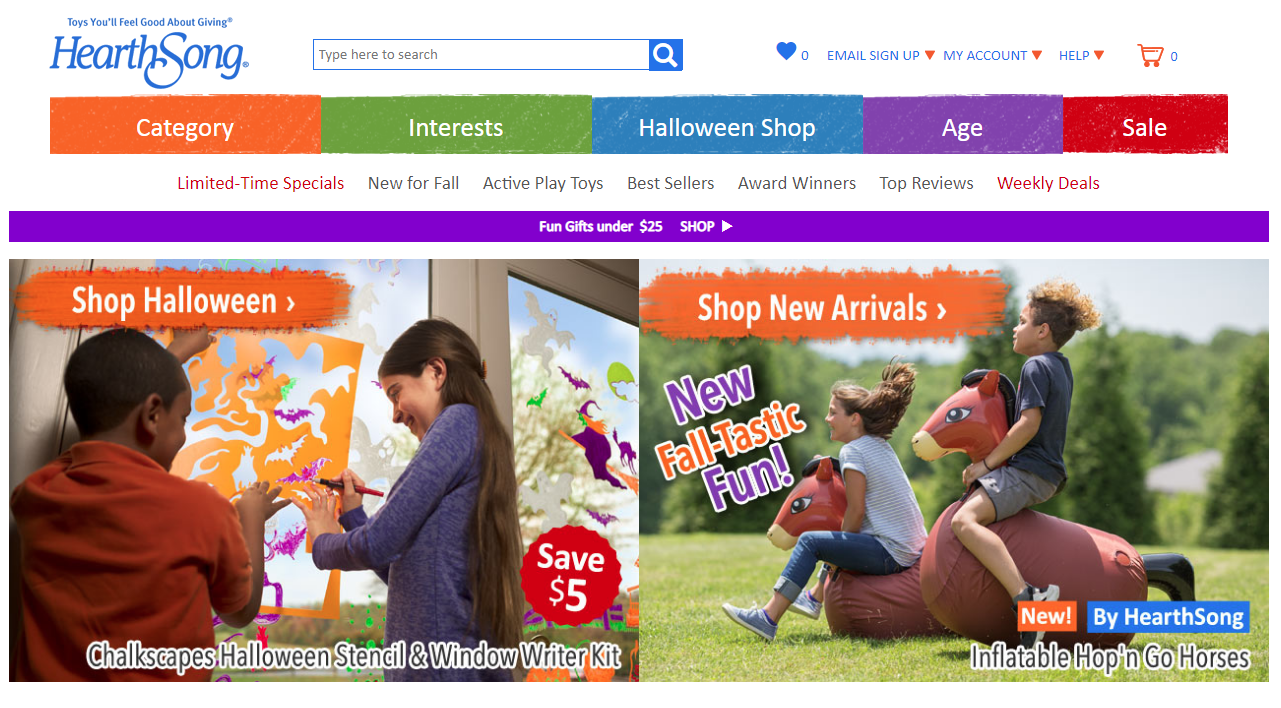
Task: Open the shopping cart icon
Action: tap(1151, 55)
